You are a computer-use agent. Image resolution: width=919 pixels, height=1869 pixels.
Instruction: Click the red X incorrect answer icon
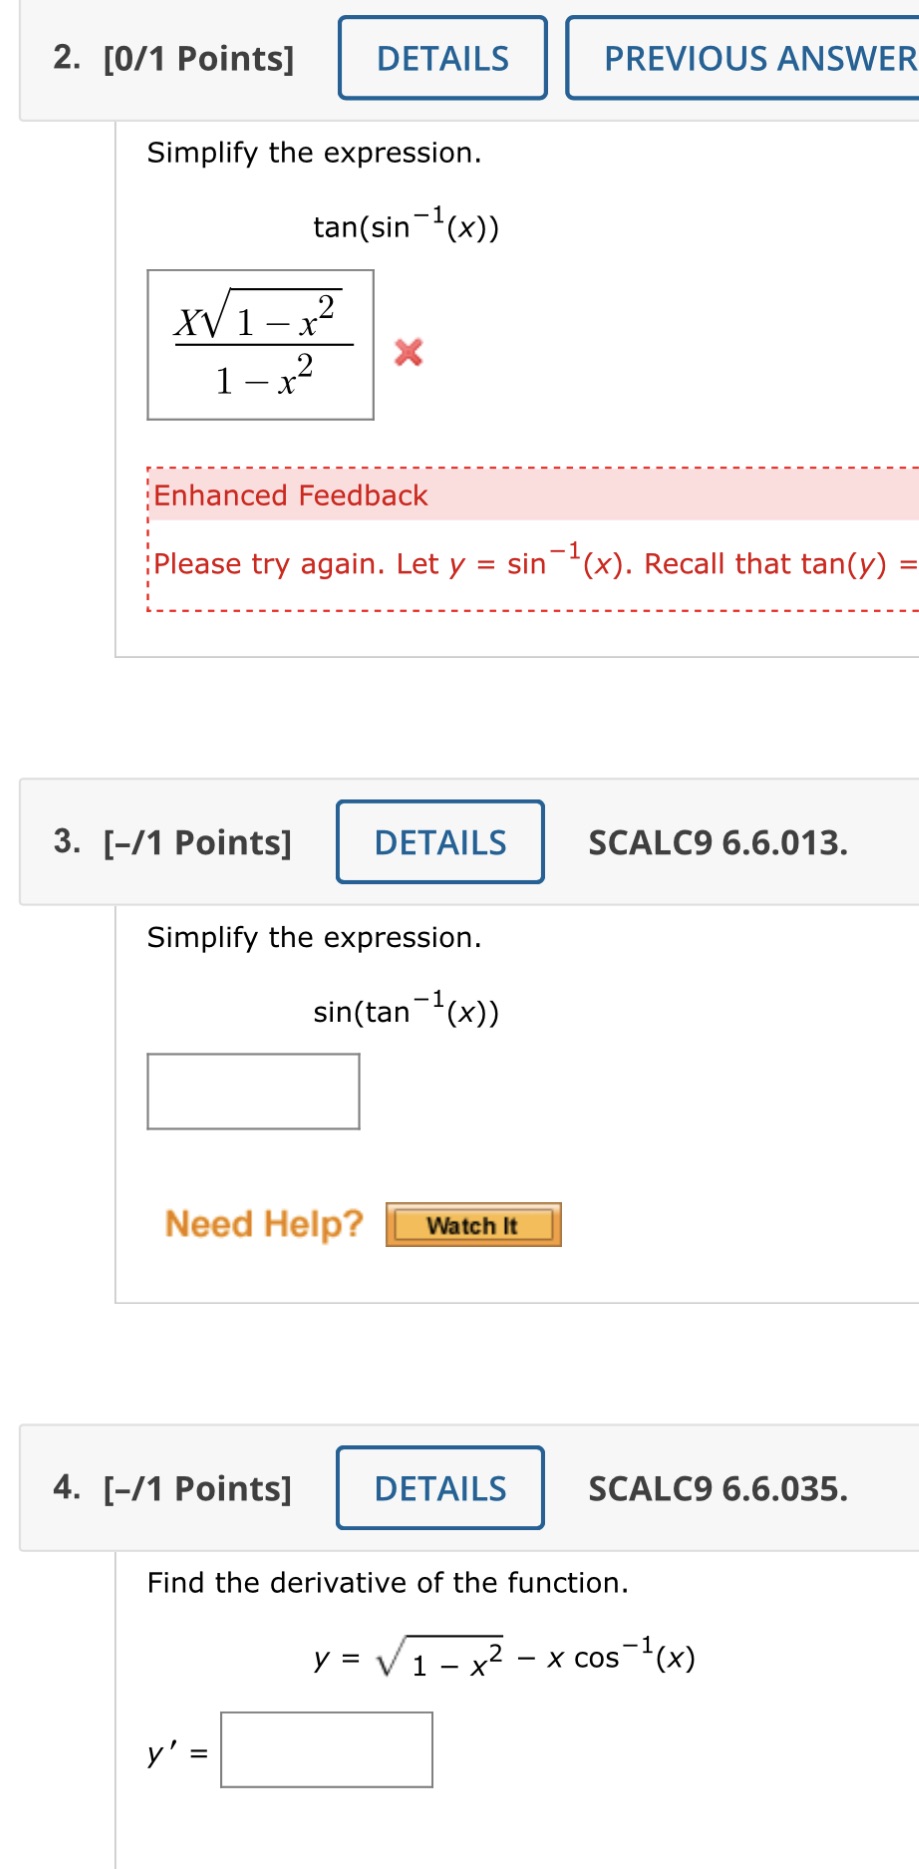pyautogui.click(x=407, y=355)
